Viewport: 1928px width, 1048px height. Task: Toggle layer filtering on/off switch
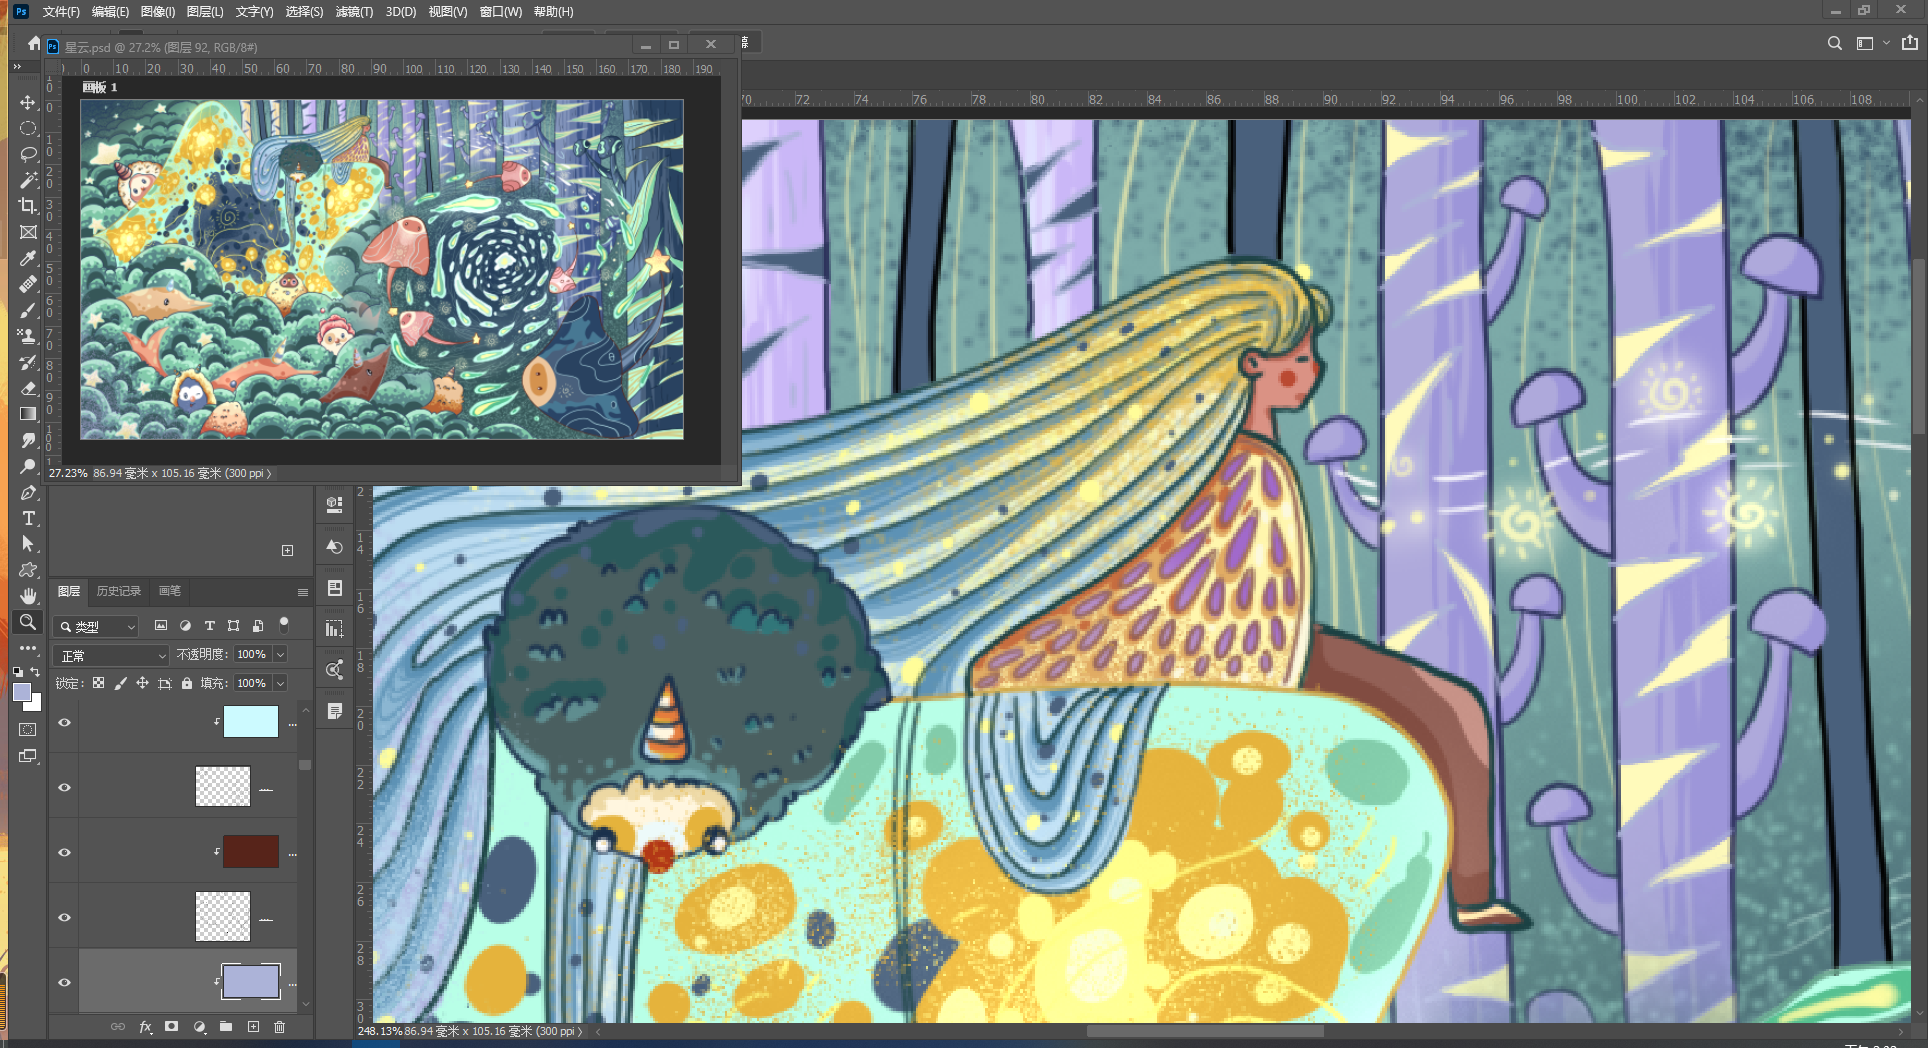(x=284, y=625)
